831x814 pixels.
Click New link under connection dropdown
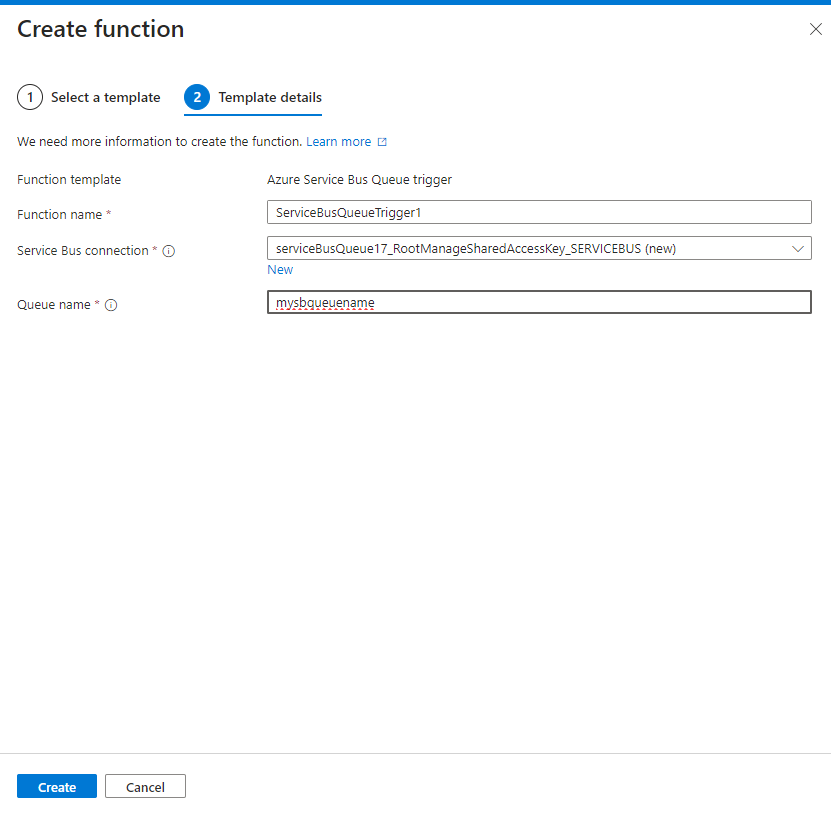click(280, 270)
